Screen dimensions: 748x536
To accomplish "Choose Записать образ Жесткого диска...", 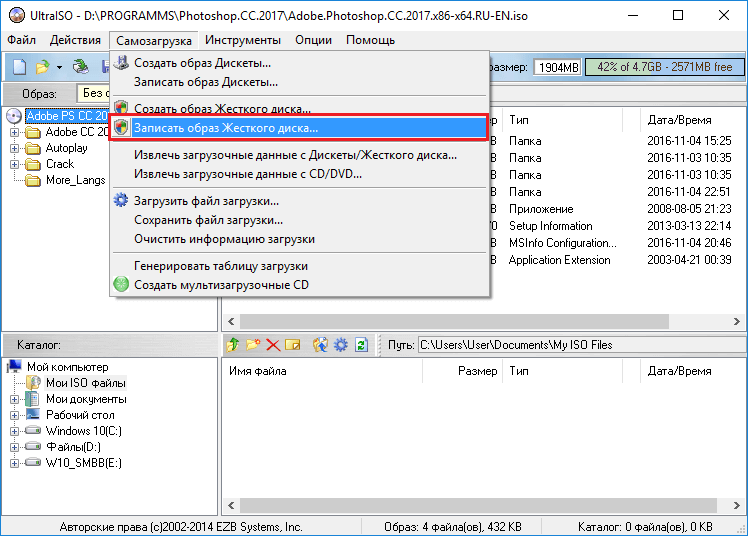I will (299, 128).
